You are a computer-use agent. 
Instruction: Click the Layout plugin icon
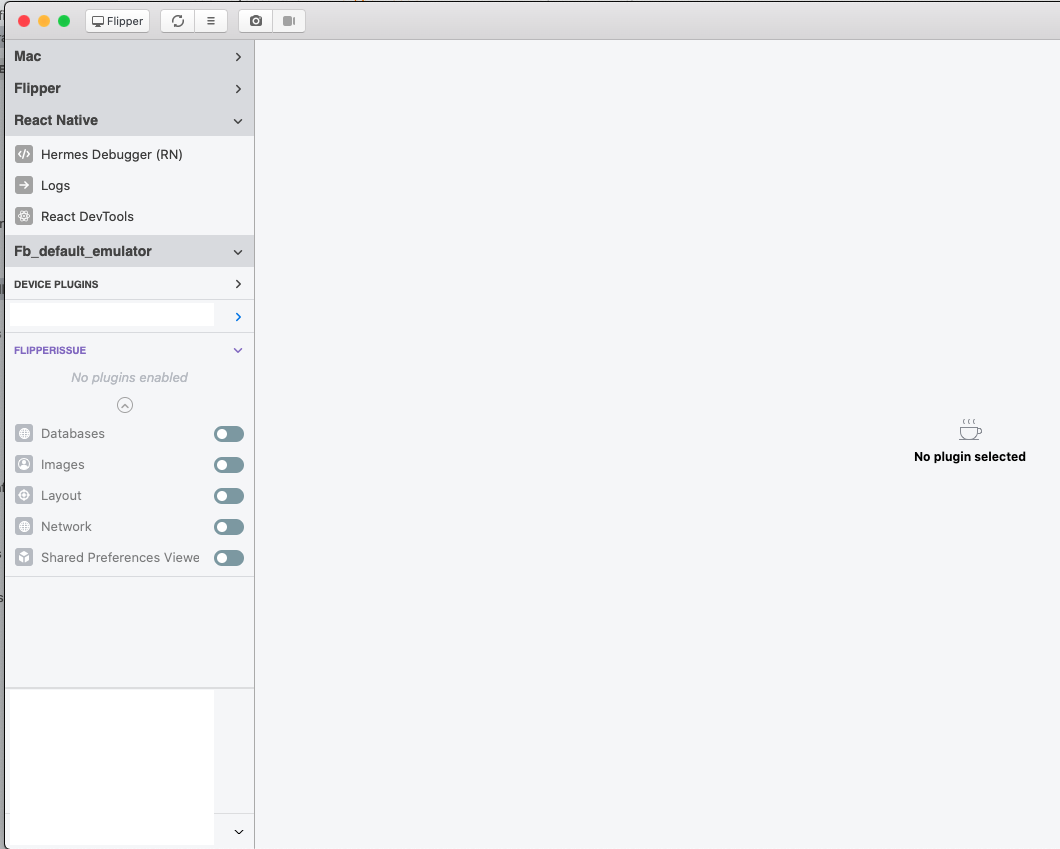pyautogui.click(x=23, y=495)
